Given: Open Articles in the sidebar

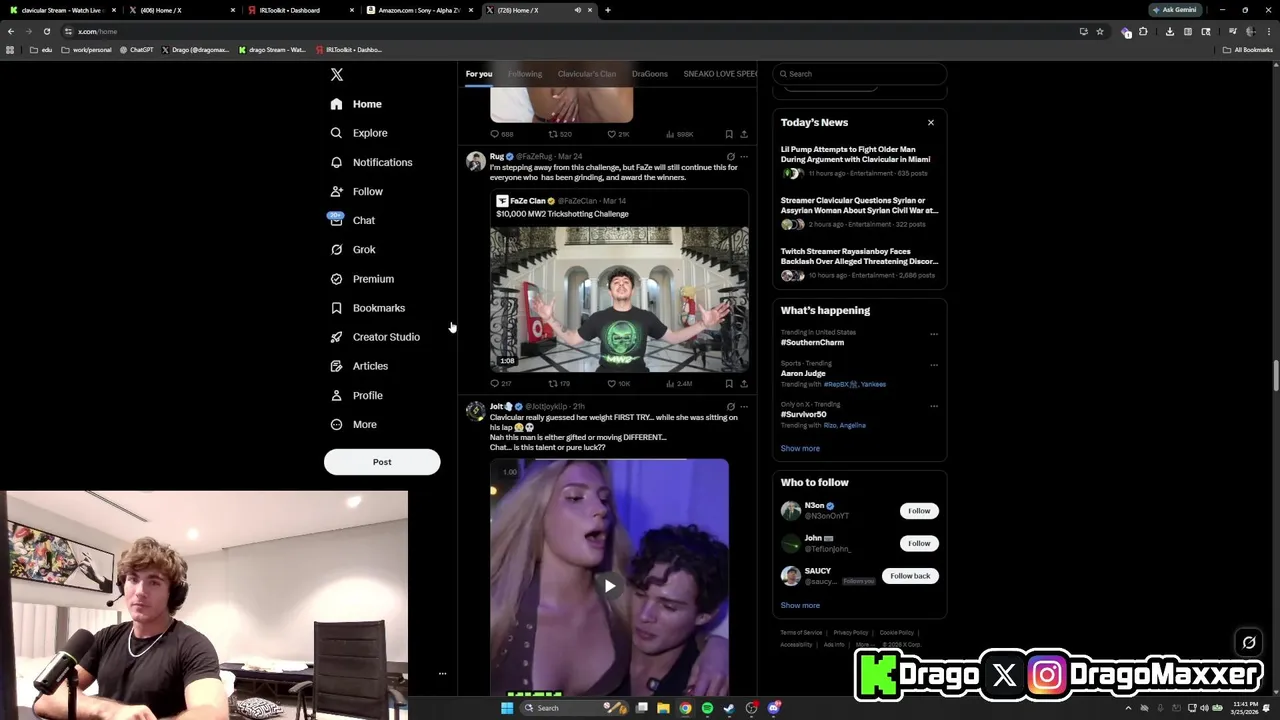Looking at the screenshot, I should pyautogui.click(x=359, y=366).
